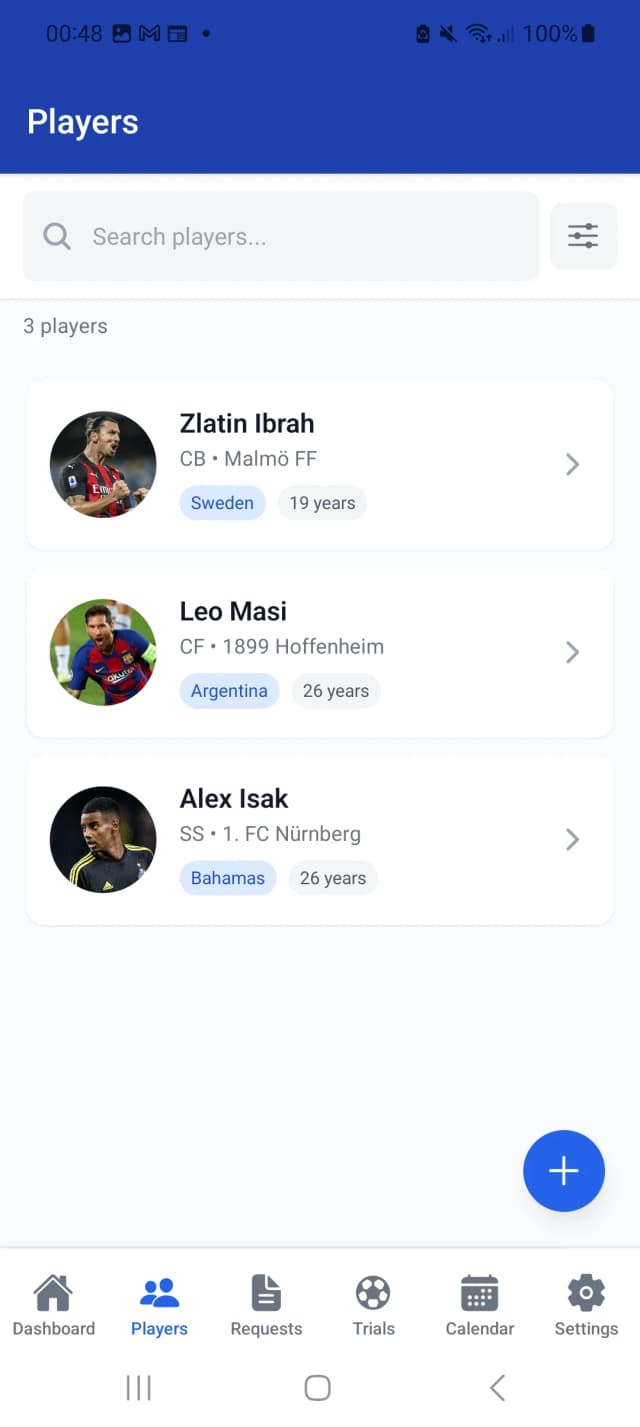The height and width of the screenshot is (1427, 640).
Task: Tap the 19 years age chip
Action: [x=322, y=503]
